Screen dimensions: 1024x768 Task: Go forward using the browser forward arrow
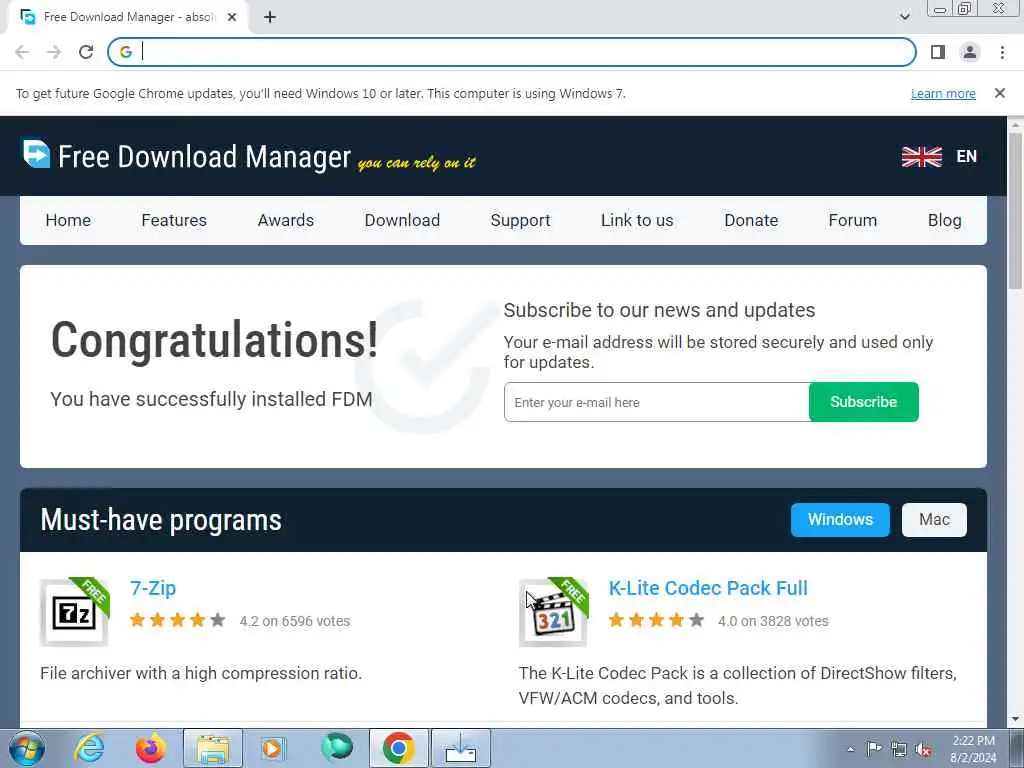(x=54, y=52)
